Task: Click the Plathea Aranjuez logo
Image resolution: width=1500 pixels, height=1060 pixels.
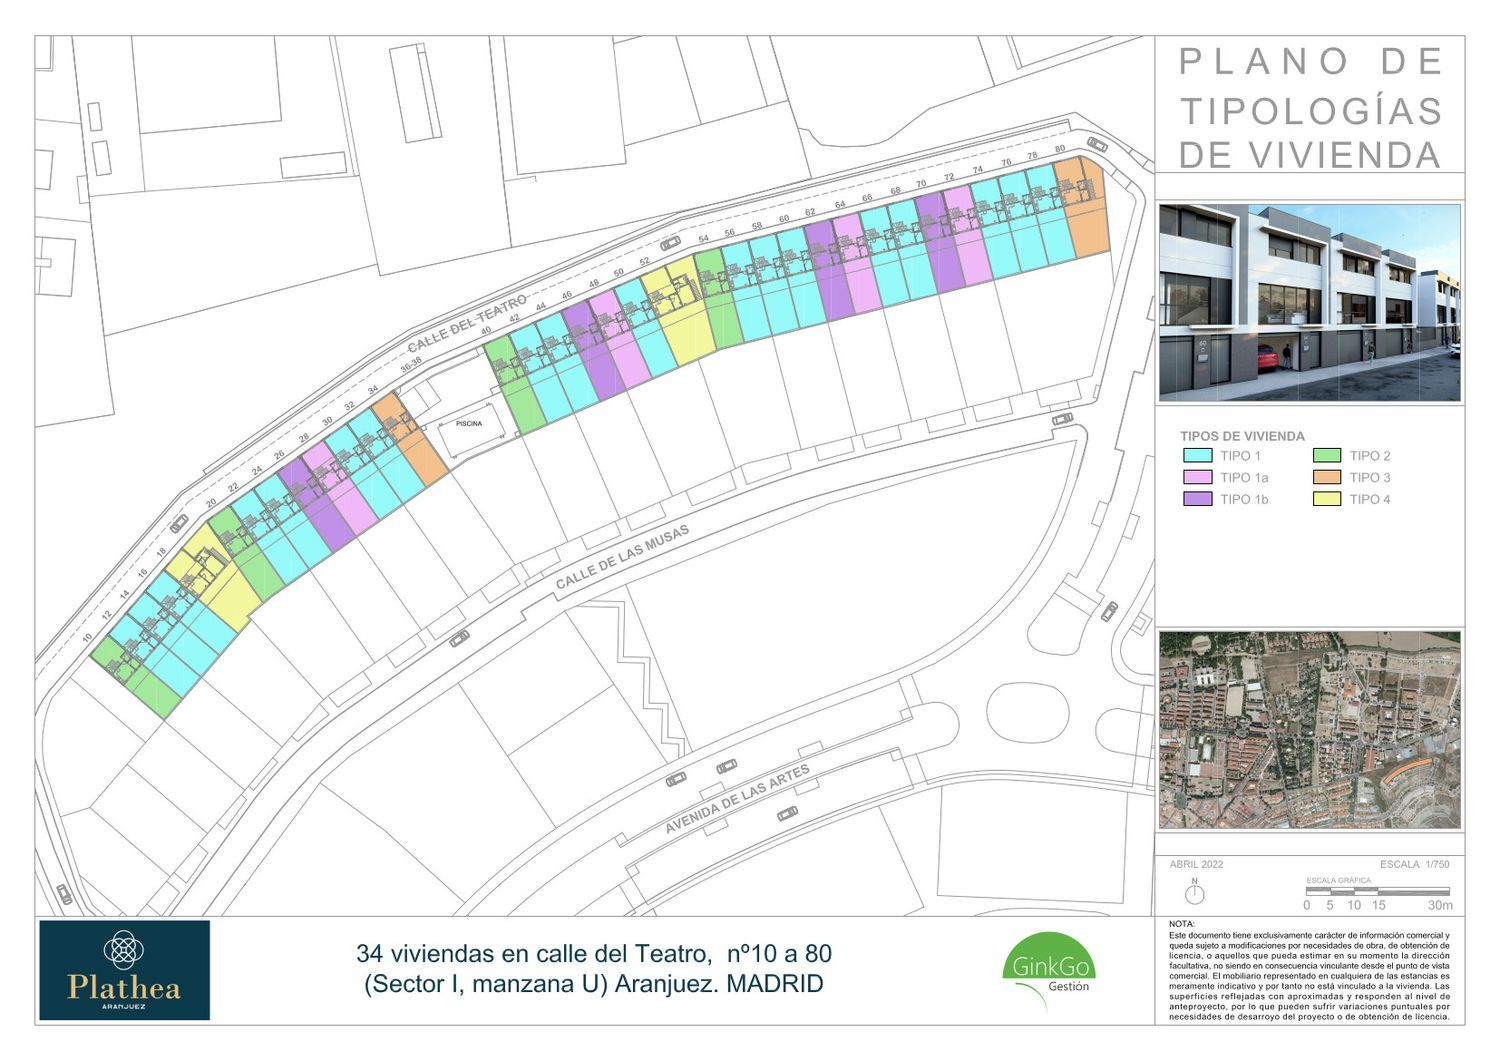Action: pos(124,970)
